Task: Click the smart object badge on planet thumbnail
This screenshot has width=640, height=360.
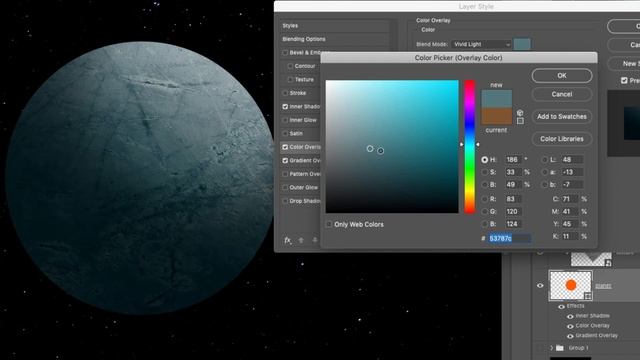Action: pos(587,296)
